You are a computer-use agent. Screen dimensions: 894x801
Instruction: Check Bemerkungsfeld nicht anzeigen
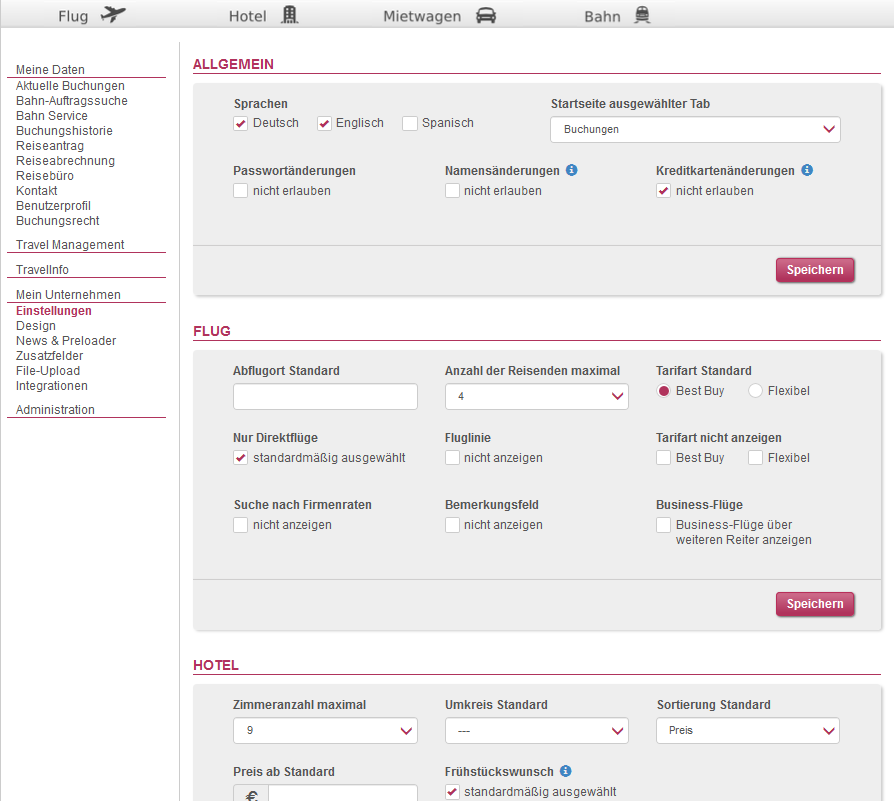(452, 524)
